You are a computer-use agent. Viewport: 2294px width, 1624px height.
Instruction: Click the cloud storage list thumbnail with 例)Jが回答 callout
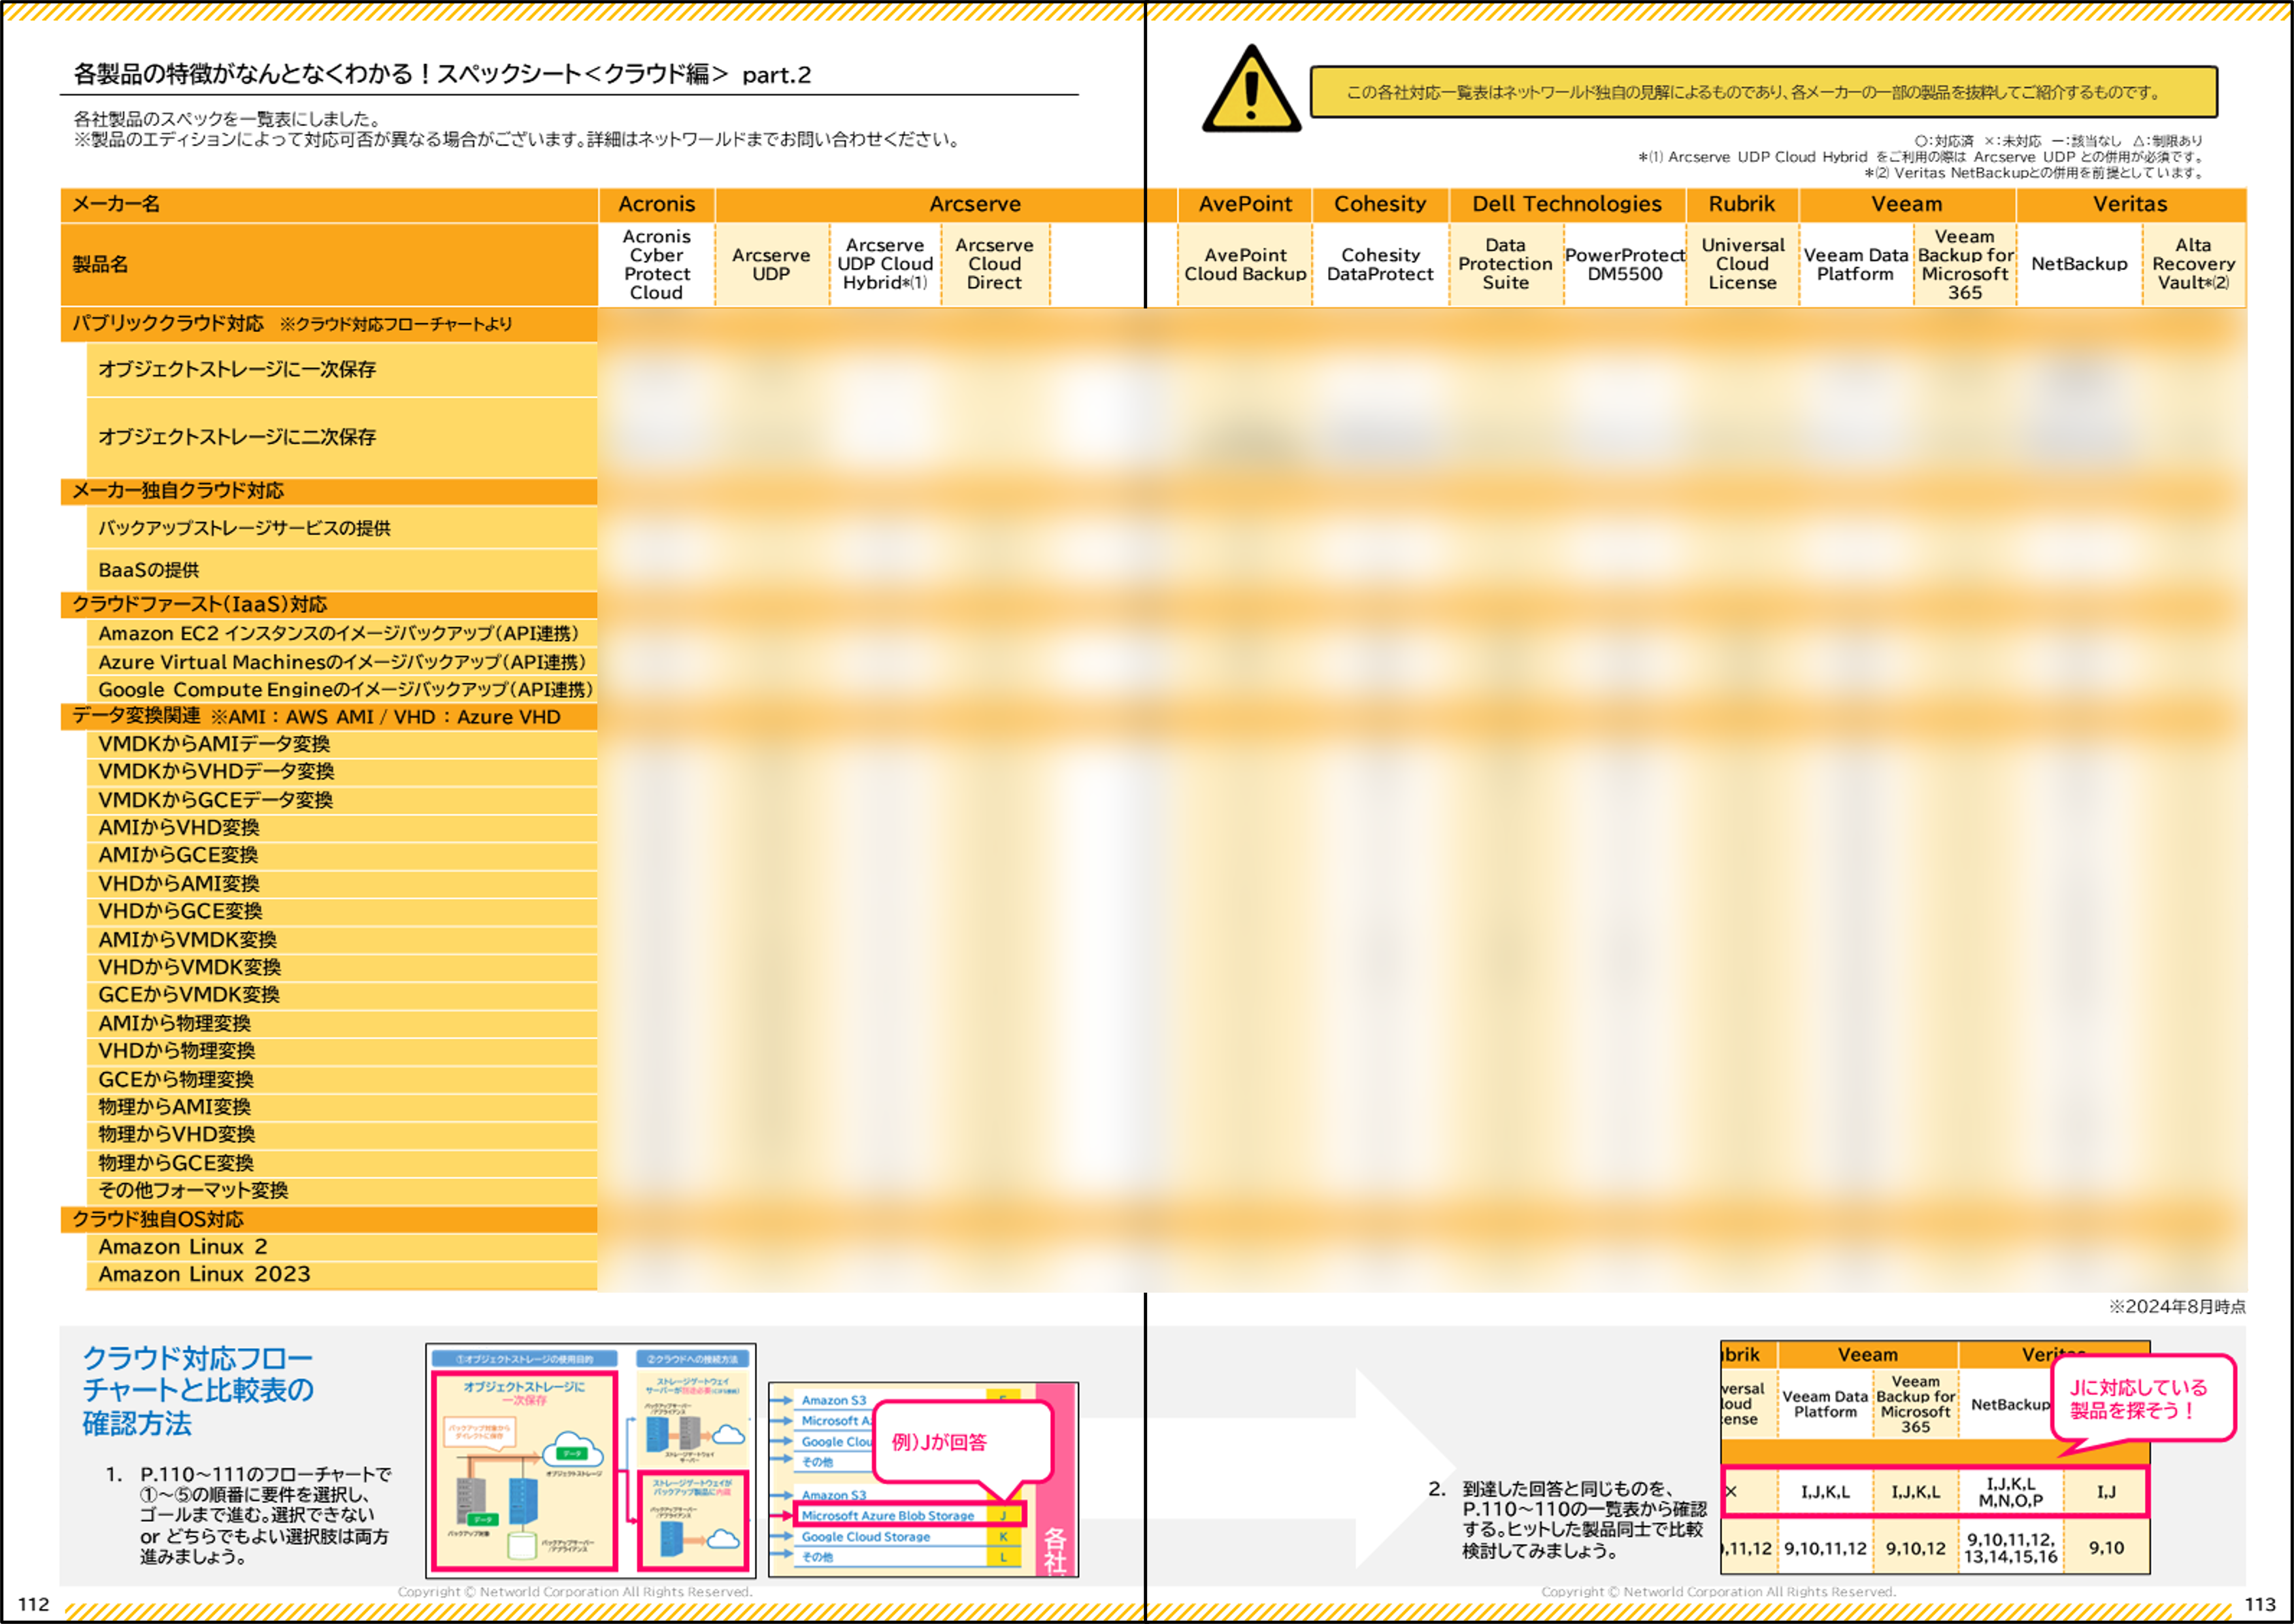923,1479
